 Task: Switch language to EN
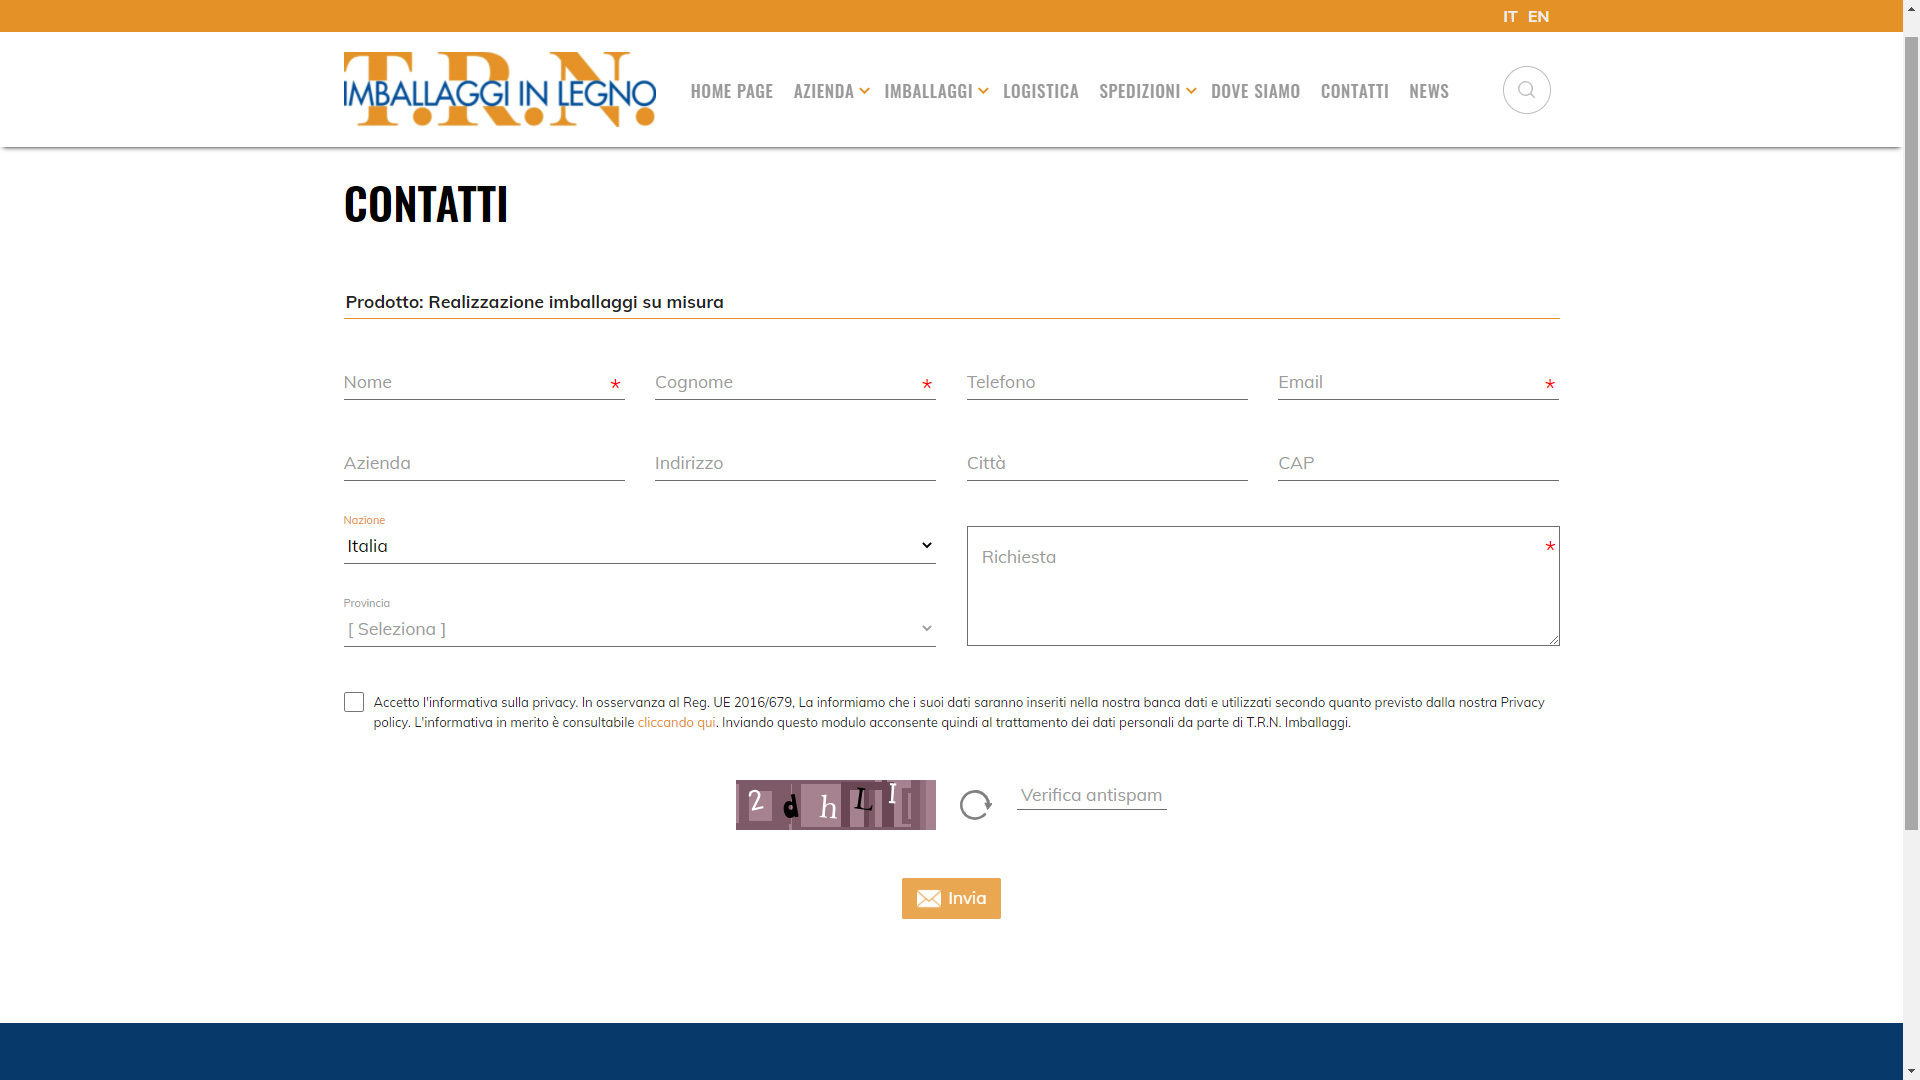click(1538, 16)
